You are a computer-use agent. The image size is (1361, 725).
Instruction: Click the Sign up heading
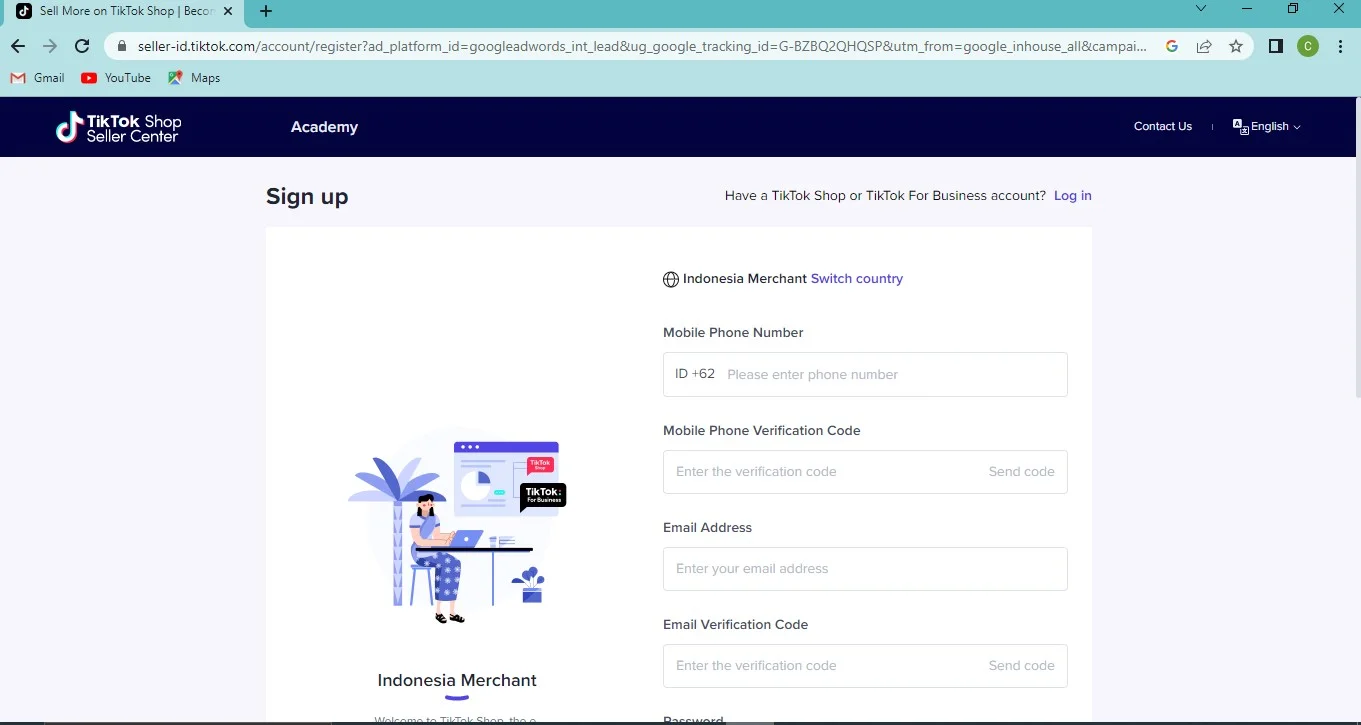pyautogui.click(x=307, y=196)
